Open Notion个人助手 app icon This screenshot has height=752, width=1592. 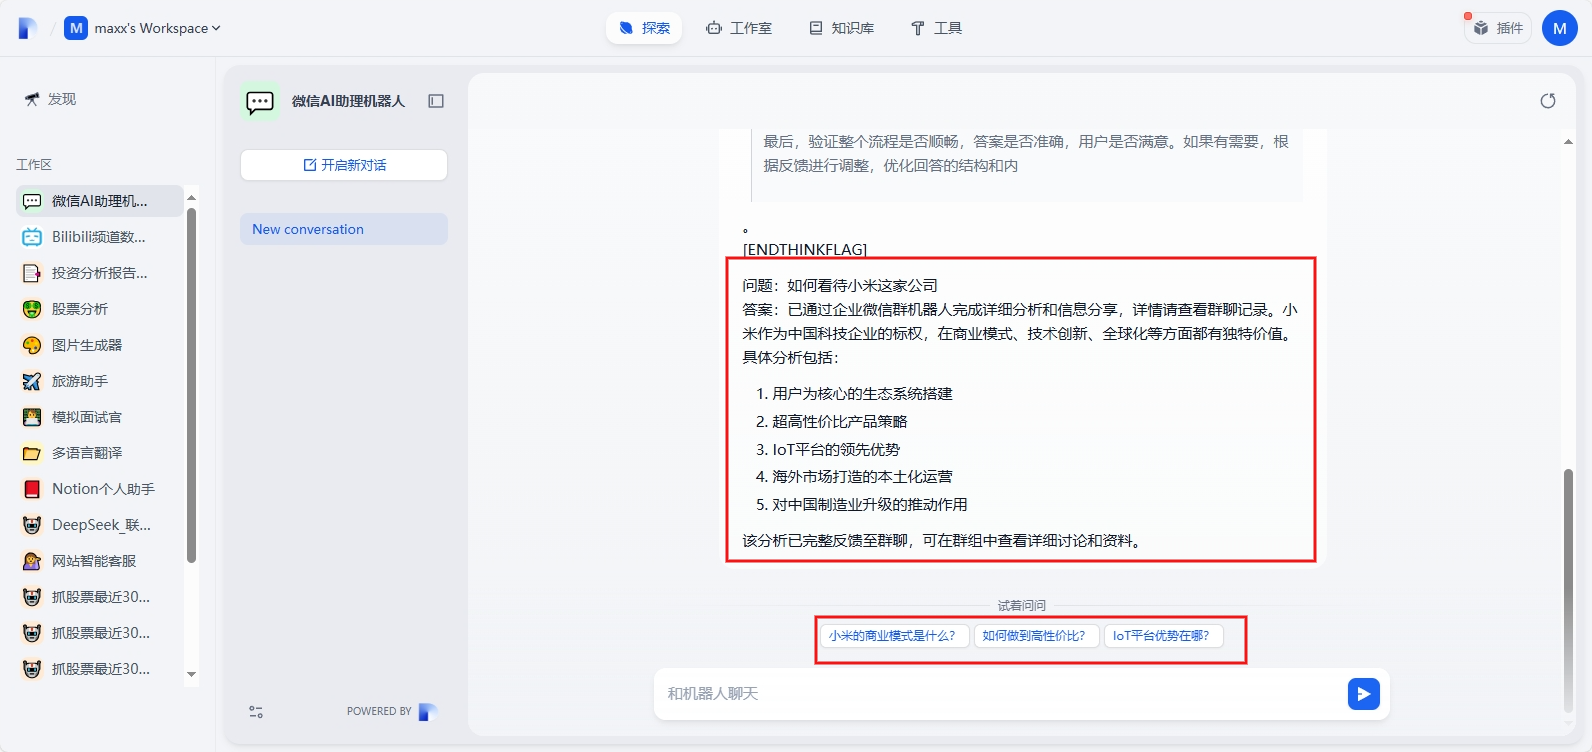pyautogui.click(x=32, y=489)
